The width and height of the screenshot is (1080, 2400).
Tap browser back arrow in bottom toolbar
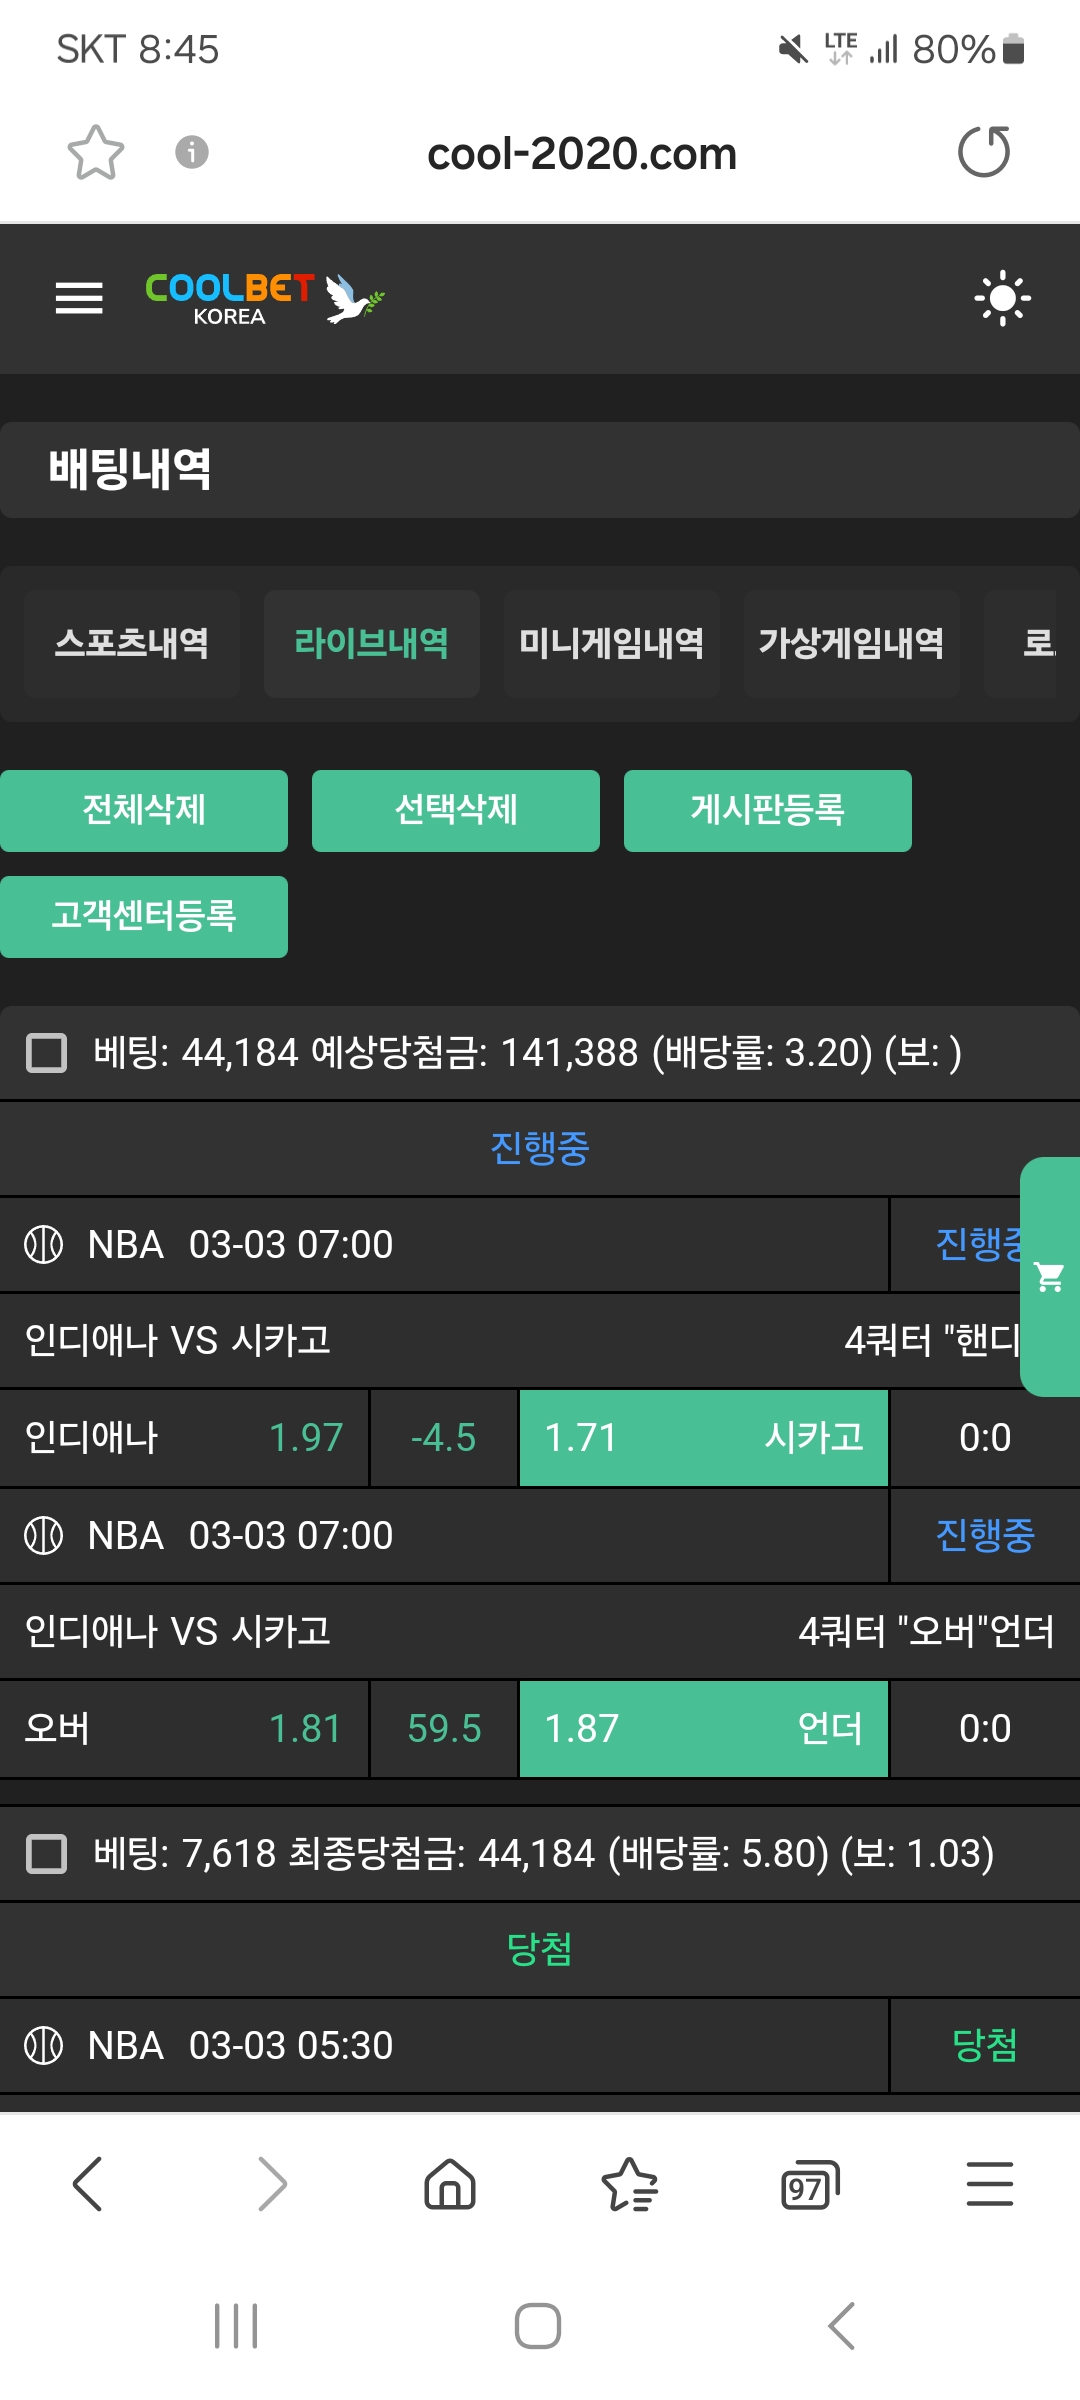click(88, 2183)
